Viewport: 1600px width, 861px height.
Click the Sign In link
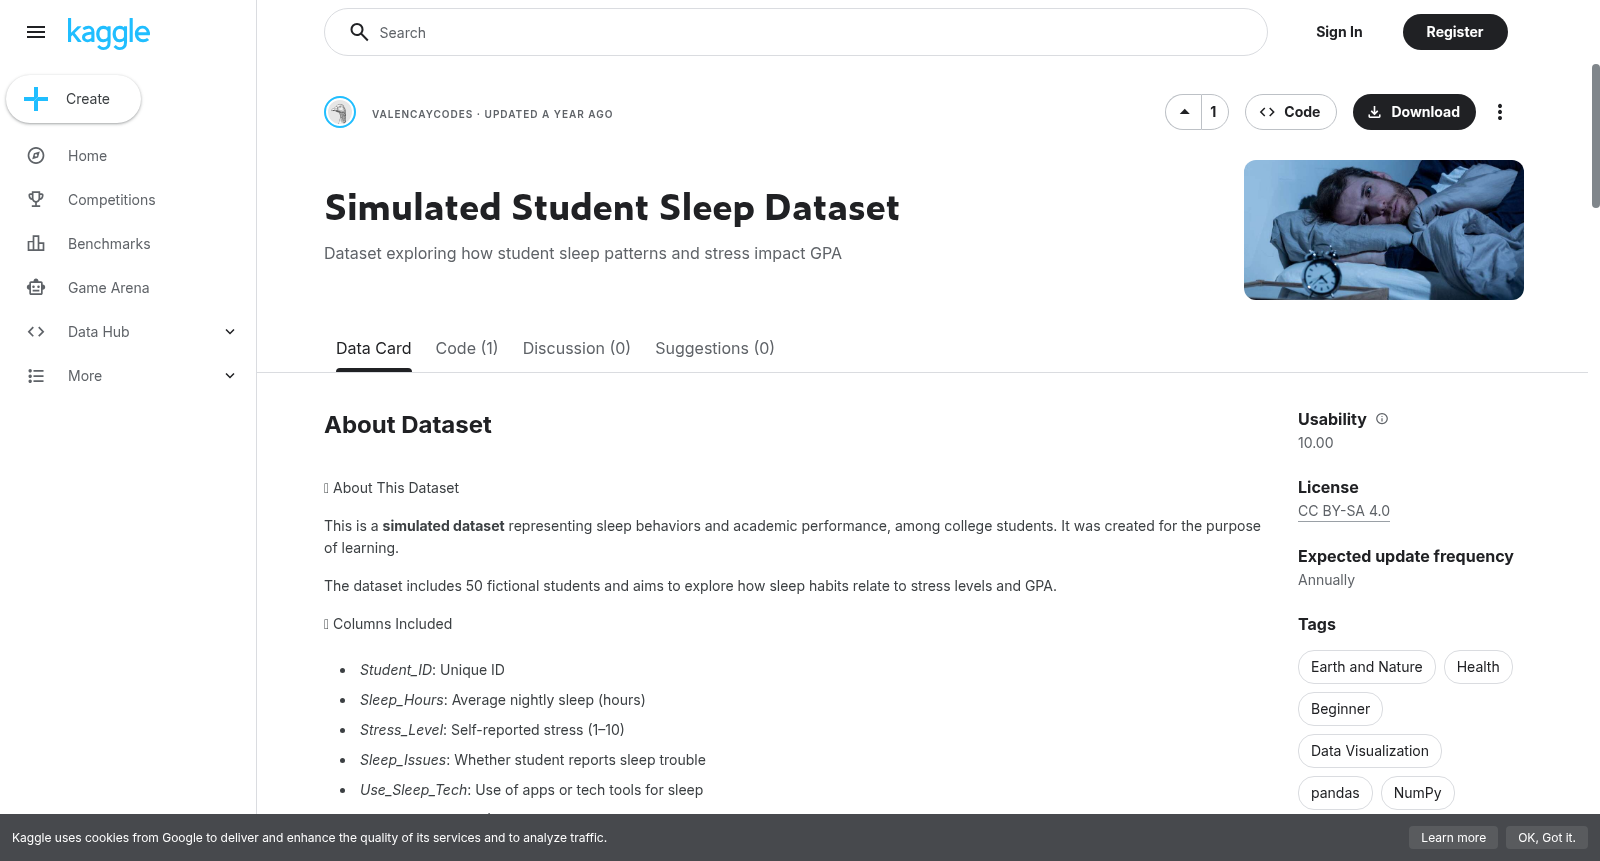(1339, 32)
